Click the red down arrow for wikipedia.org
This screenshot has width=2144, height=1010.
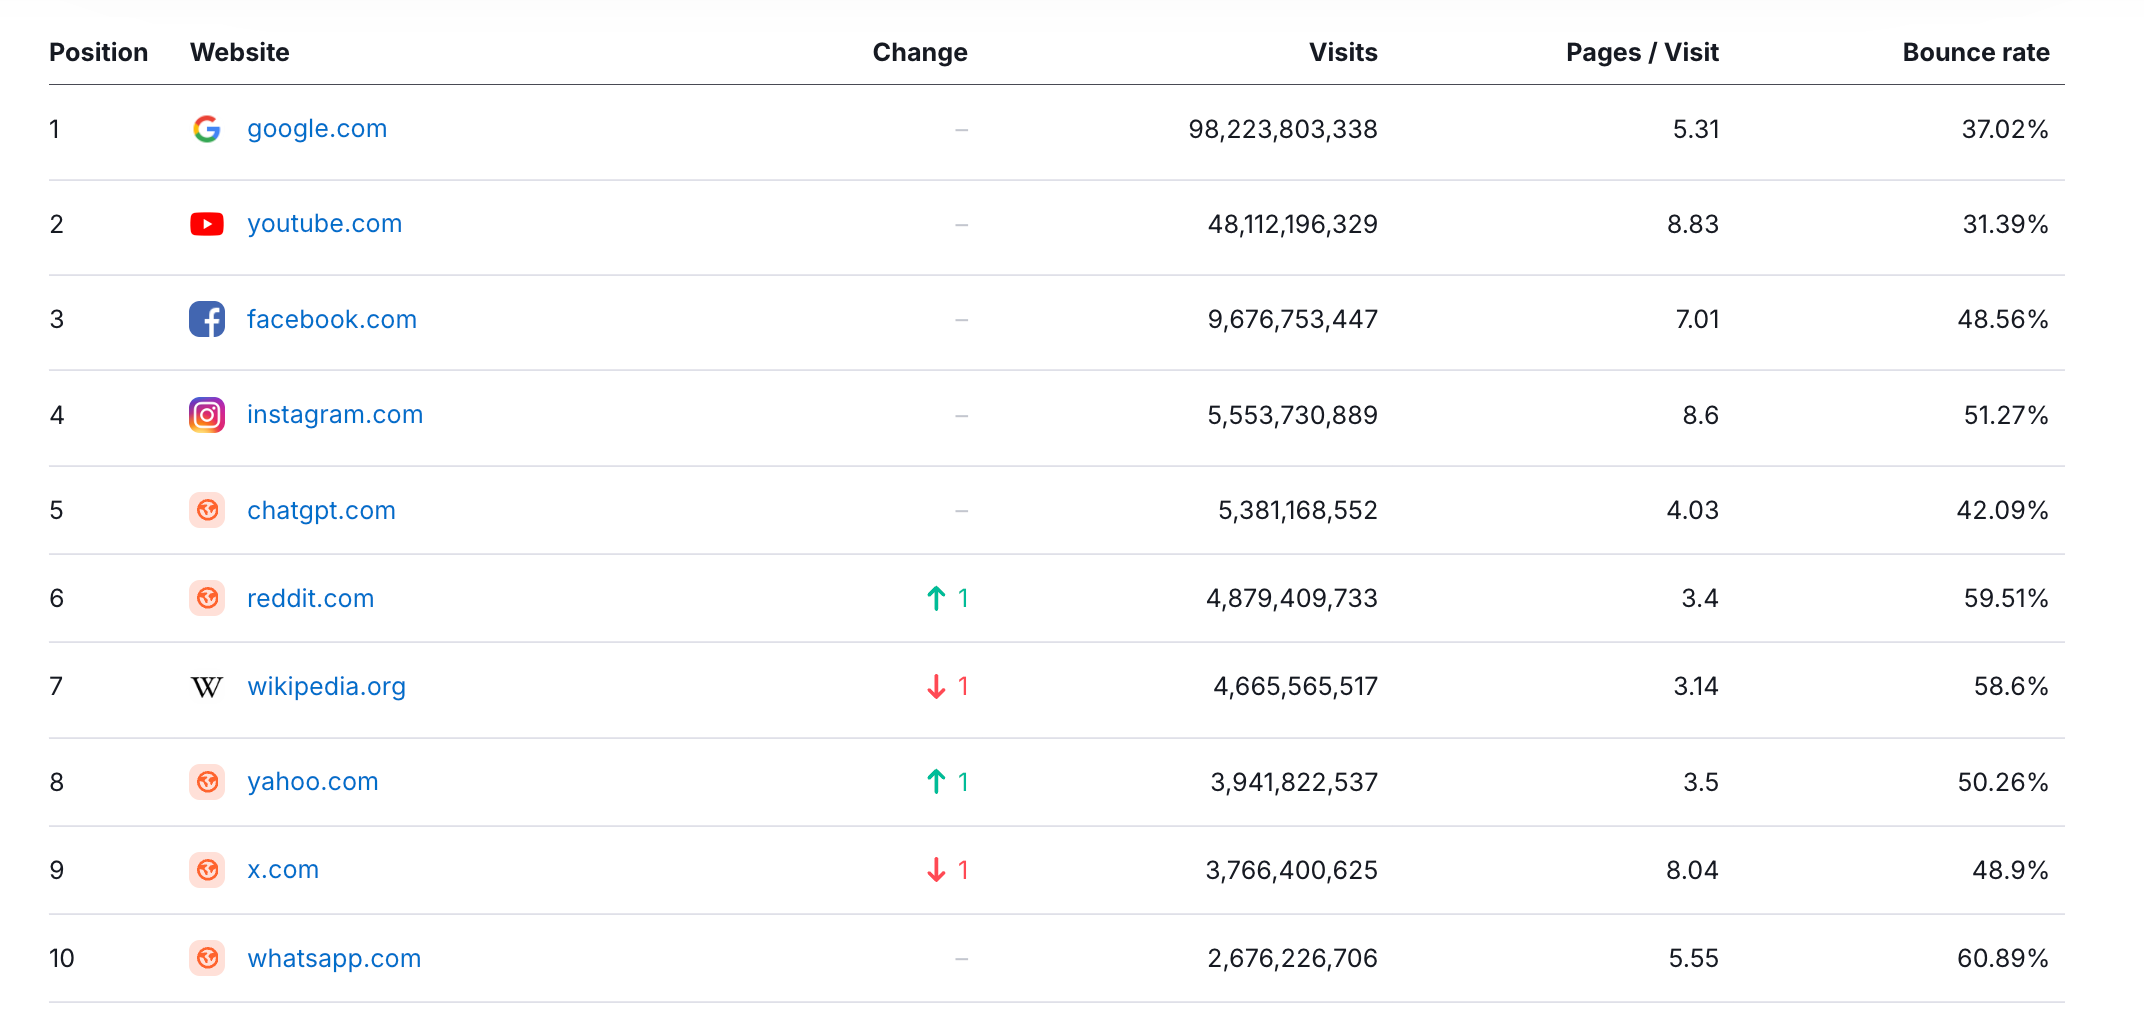pos(936,687)
